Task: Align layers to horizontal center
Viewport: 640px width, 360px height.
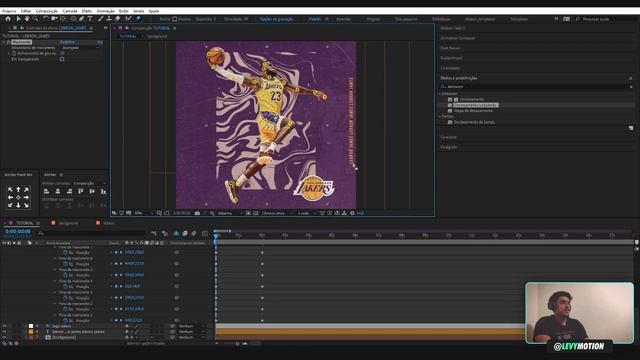Action: [58, 191]
